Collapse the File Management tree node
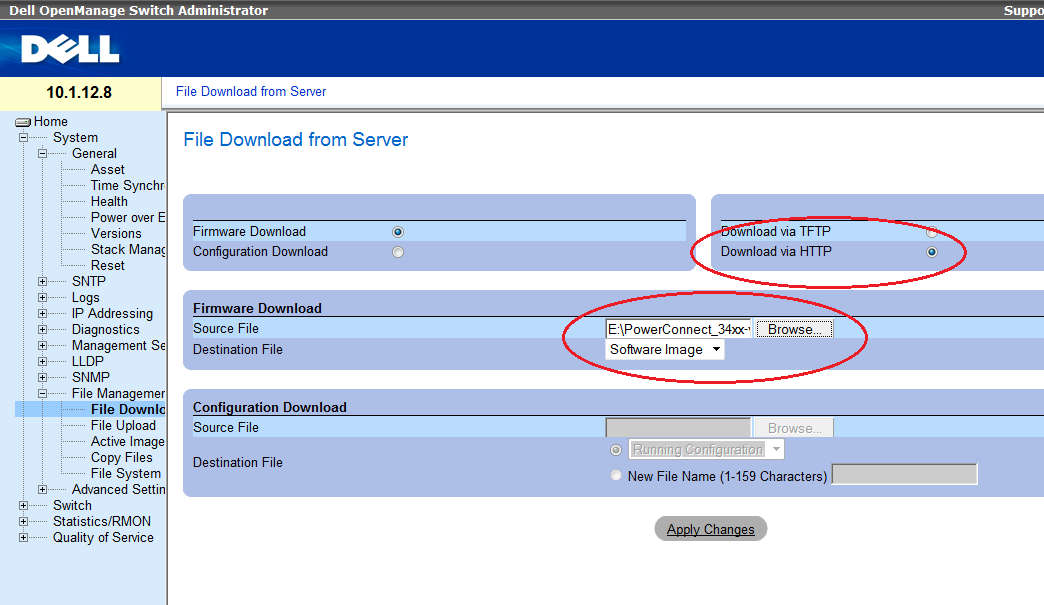The width and height of the screenshot is (1044, 605). [43, 393]
